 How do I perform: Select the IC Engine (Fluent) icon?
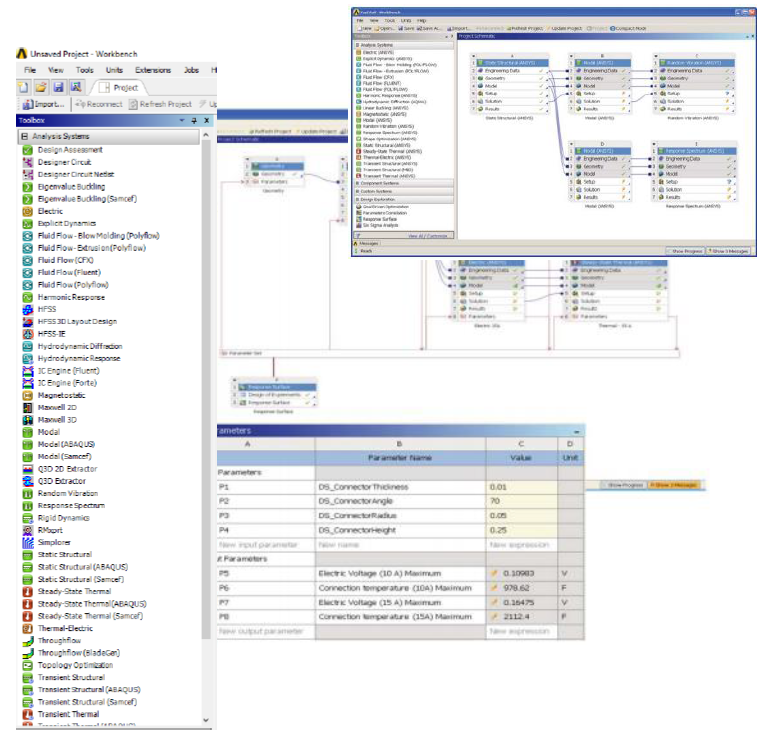[x=28, y=371]
